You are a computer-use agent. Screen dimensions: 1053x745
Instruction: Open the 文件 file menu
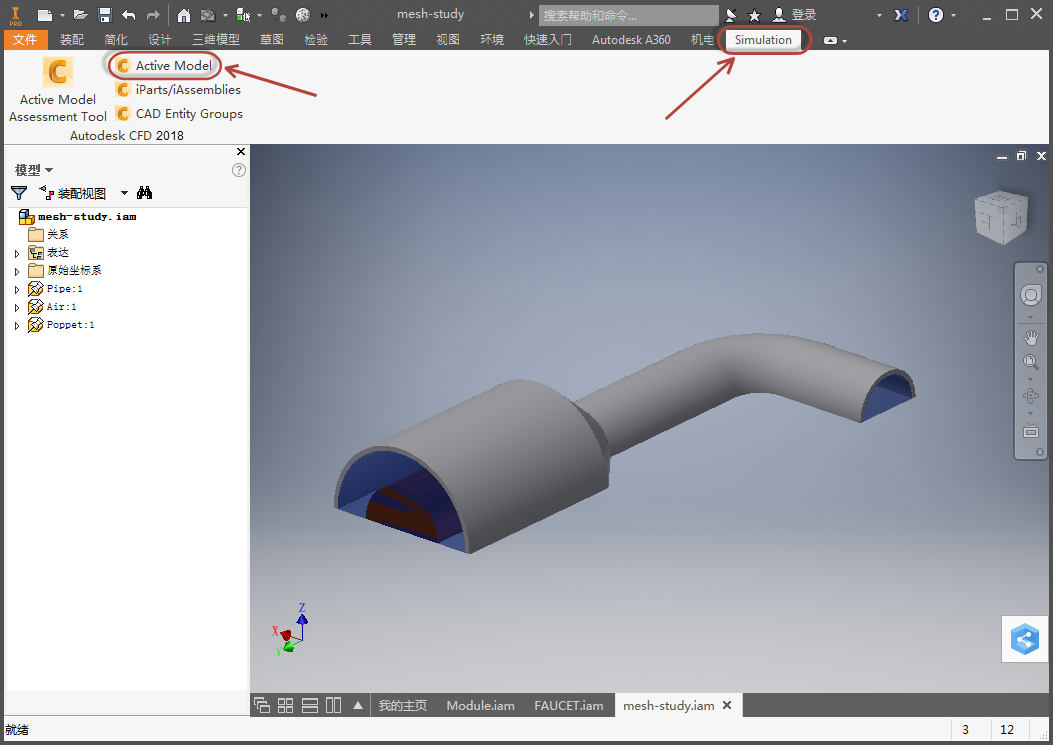(26, 40)
